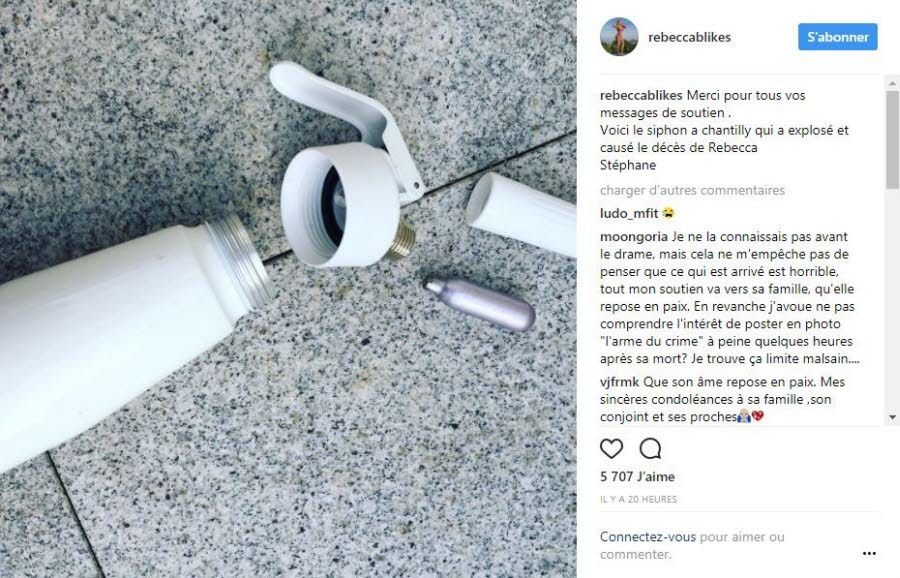Open rebeccablikes profile avatar
Image resolution: width=900 pixels, height=578 pixels.
pos(619,37)
